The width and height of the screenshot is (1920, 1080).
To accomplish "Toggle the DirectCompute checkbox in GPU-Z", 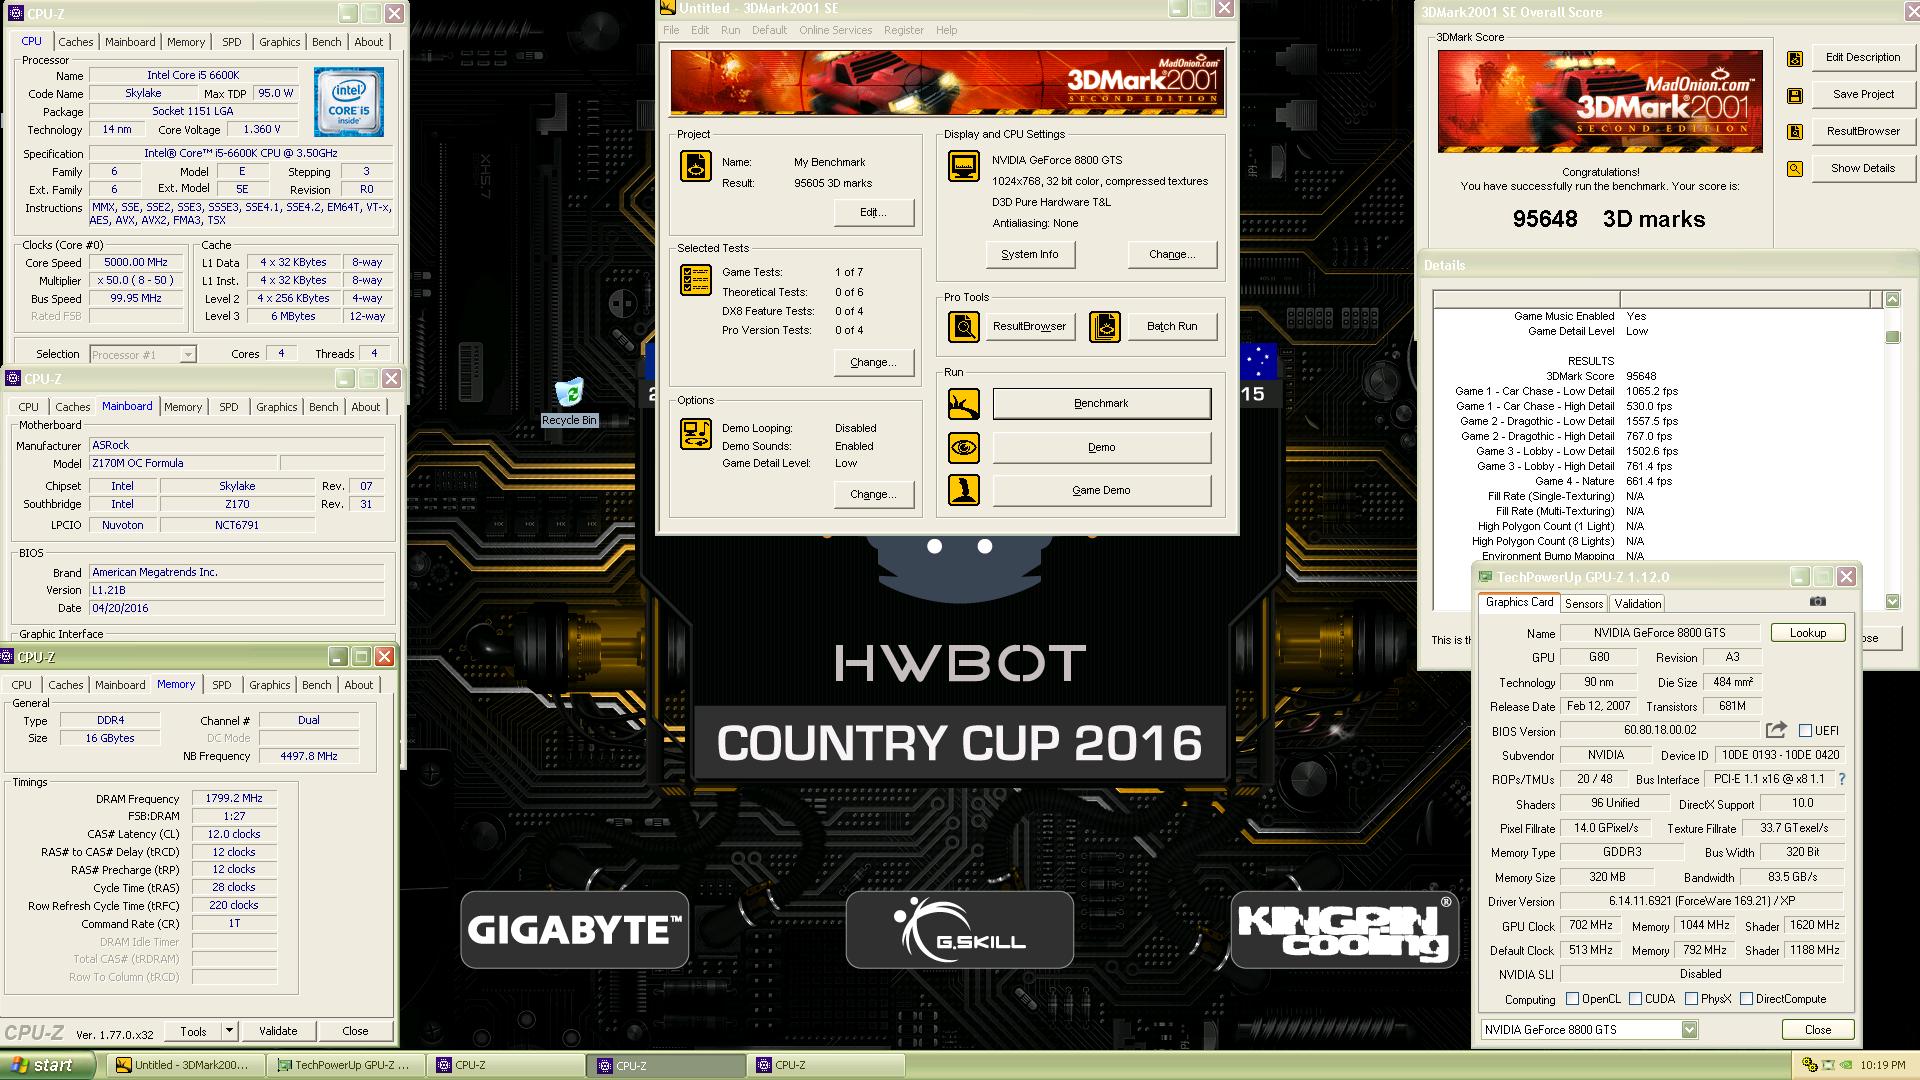I will (1746, 999).
